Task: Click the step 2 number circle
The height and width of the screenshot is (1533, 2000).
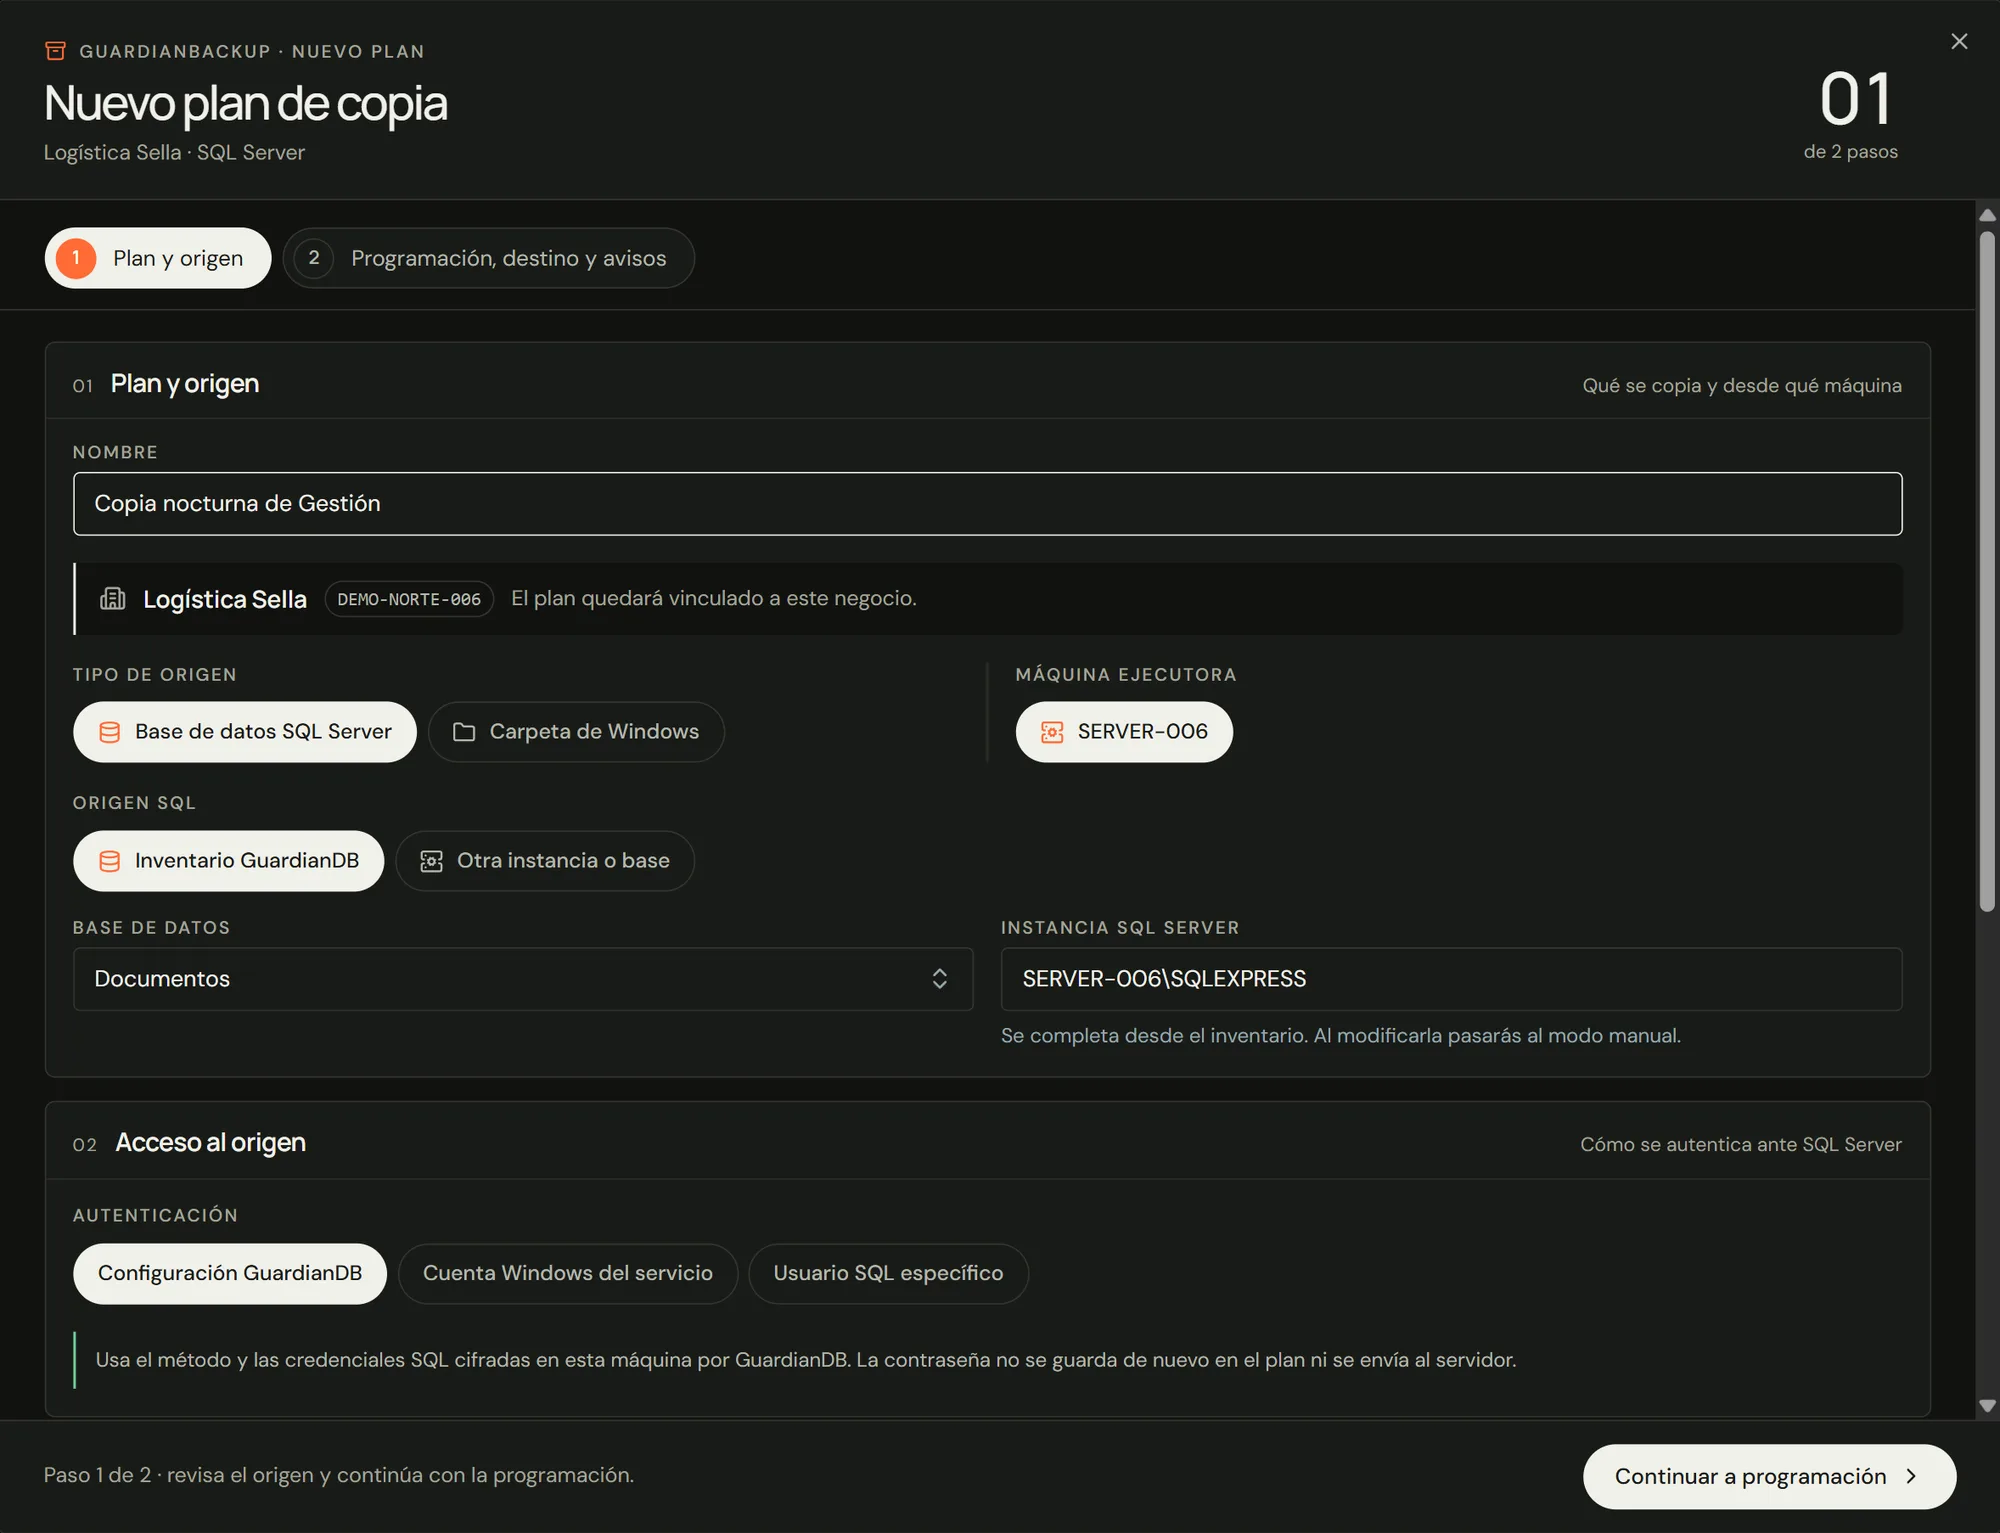Action: (x=314, y=258)
